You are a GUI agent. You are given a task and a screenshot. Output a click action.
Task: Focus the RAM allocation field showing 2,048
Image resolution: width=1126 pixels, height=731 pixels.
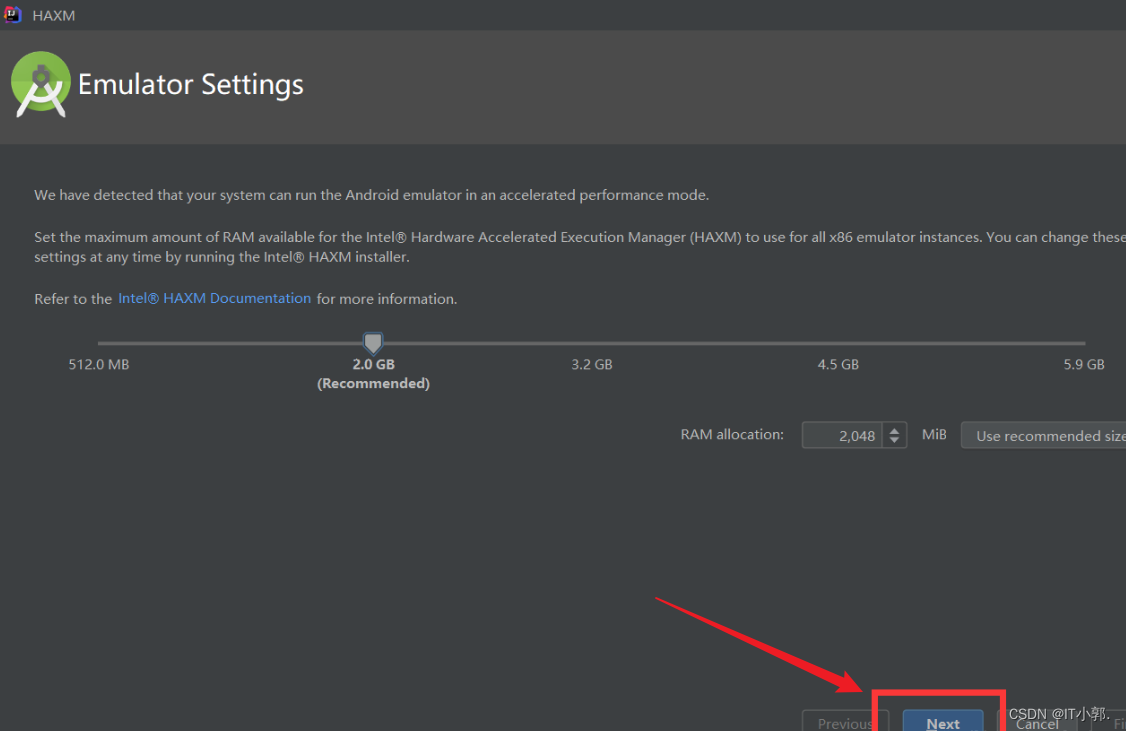coord(843,435)
